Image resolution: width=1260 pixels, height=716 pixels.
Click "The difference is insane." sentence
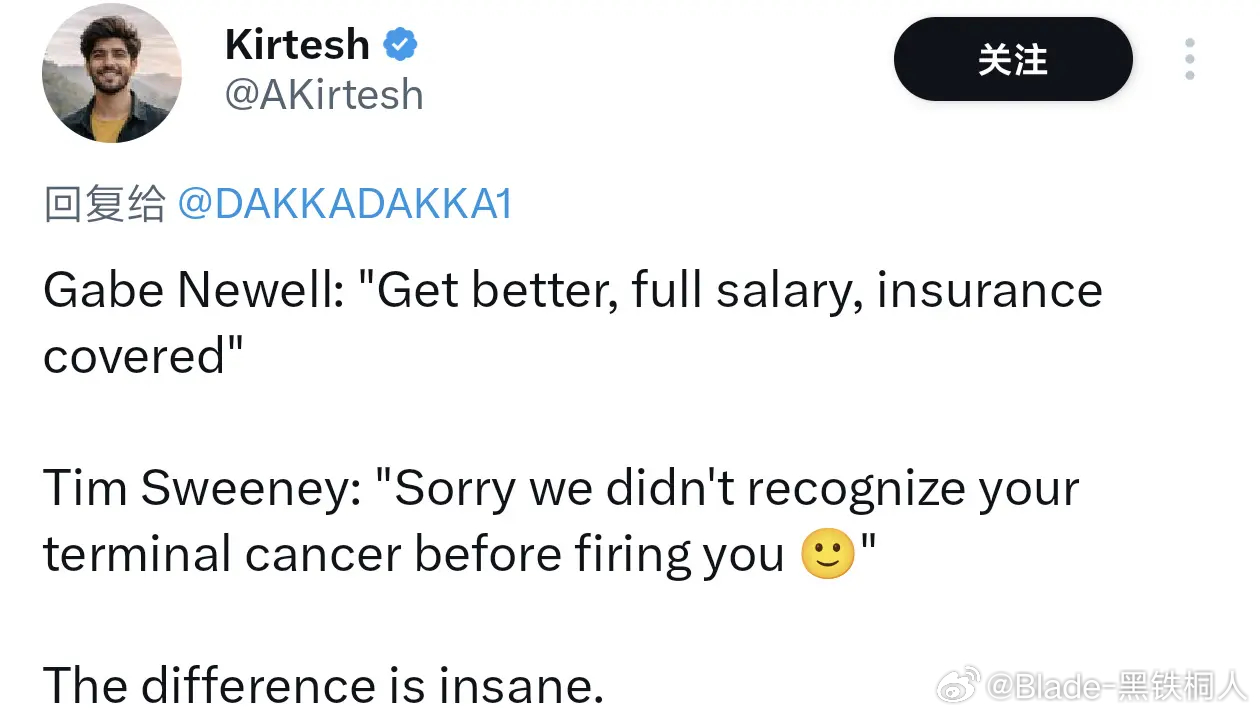(x=323, y=686)
